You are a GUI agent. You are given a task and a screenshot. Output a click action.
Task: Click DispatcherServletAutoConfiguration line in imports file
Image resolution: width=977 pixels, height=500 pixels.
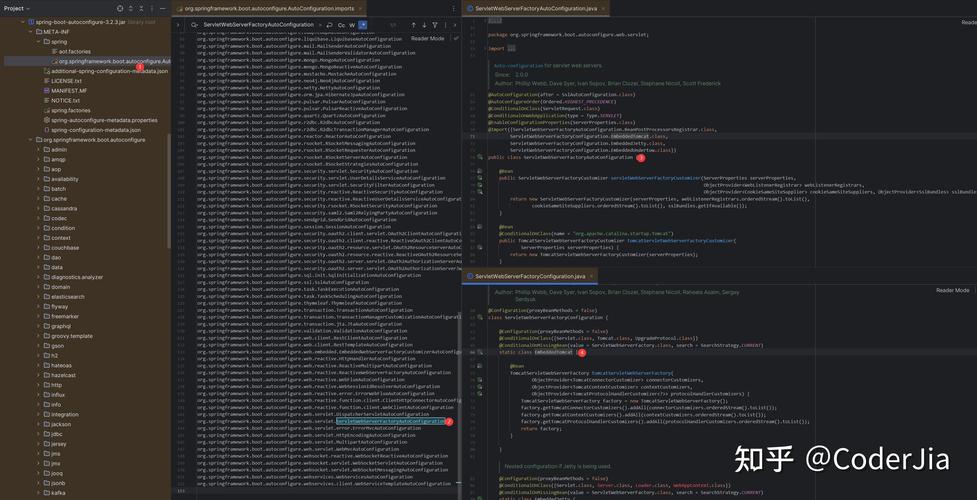[x=313, y=415]
